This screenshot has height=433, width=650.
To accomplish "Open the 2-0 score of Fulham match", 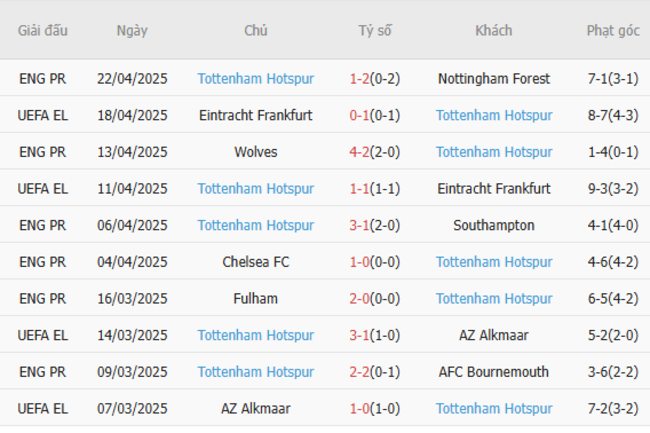I will [360, 299].
